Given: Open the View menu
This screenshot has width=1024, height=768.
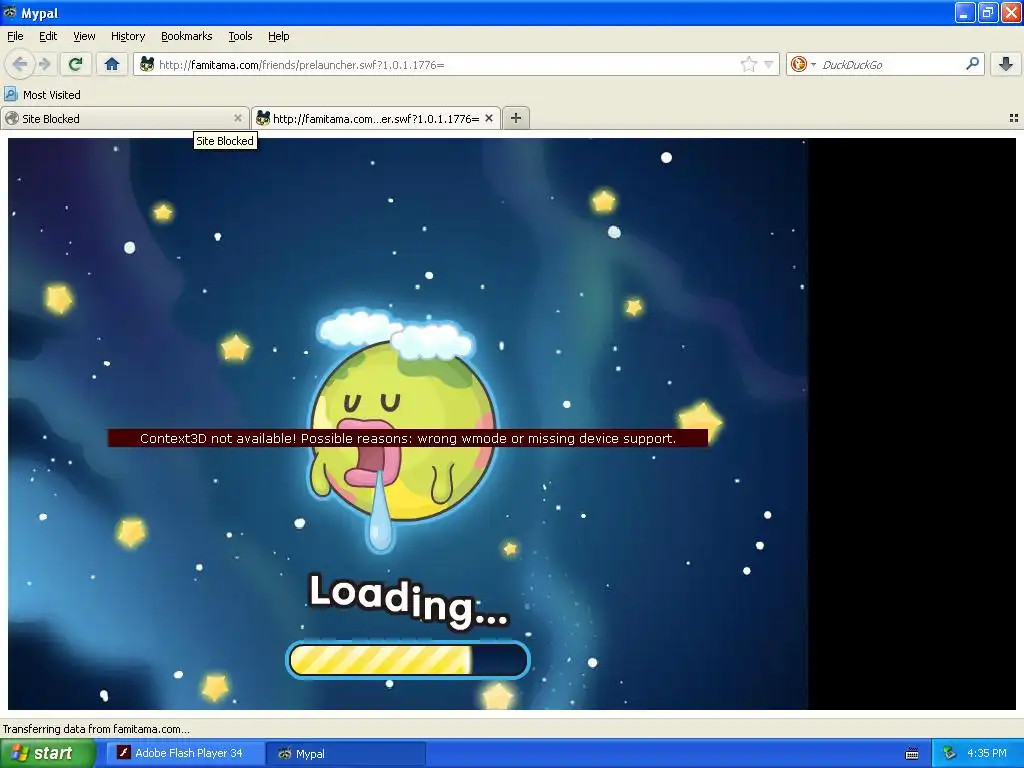Looking at the screenshot, I should point(84,36).
